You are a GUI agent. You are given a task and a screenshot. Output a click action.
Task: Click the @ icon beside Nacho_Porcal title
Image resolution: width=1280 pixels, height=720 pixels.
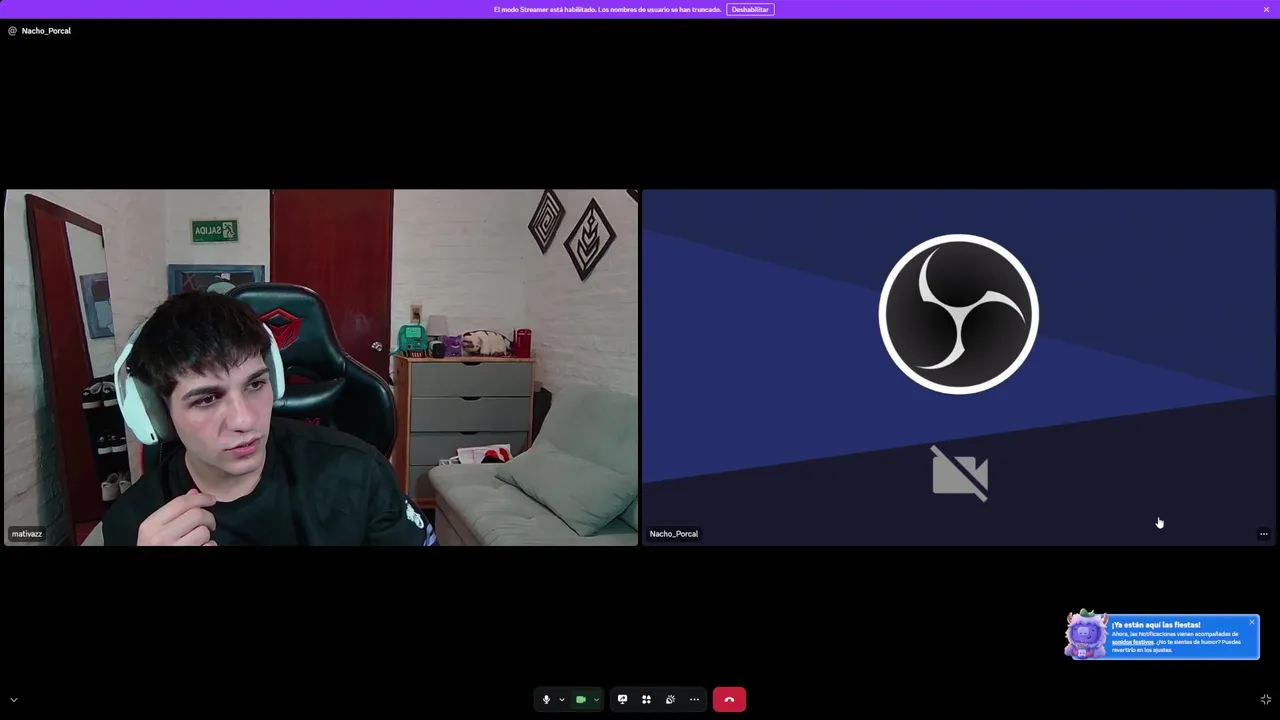pos(12,31)
